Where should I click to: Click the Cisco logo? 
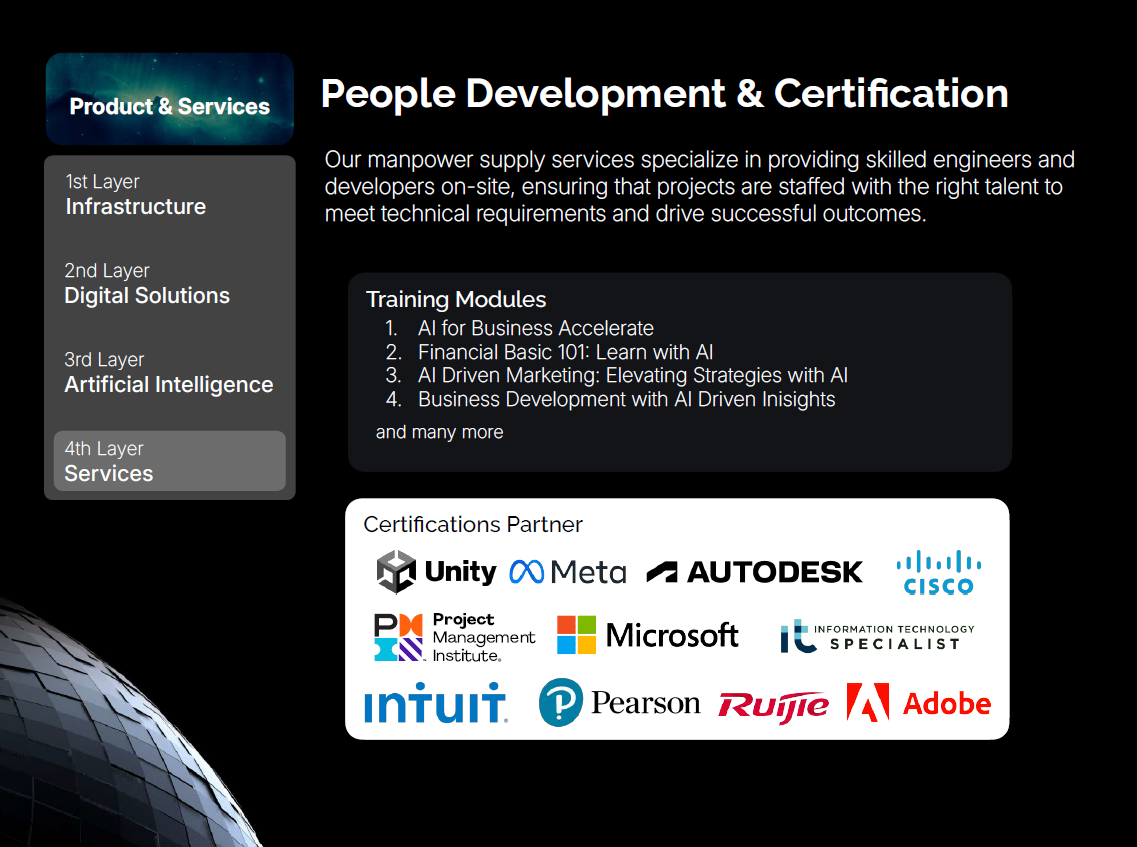(x=938, y=572)
